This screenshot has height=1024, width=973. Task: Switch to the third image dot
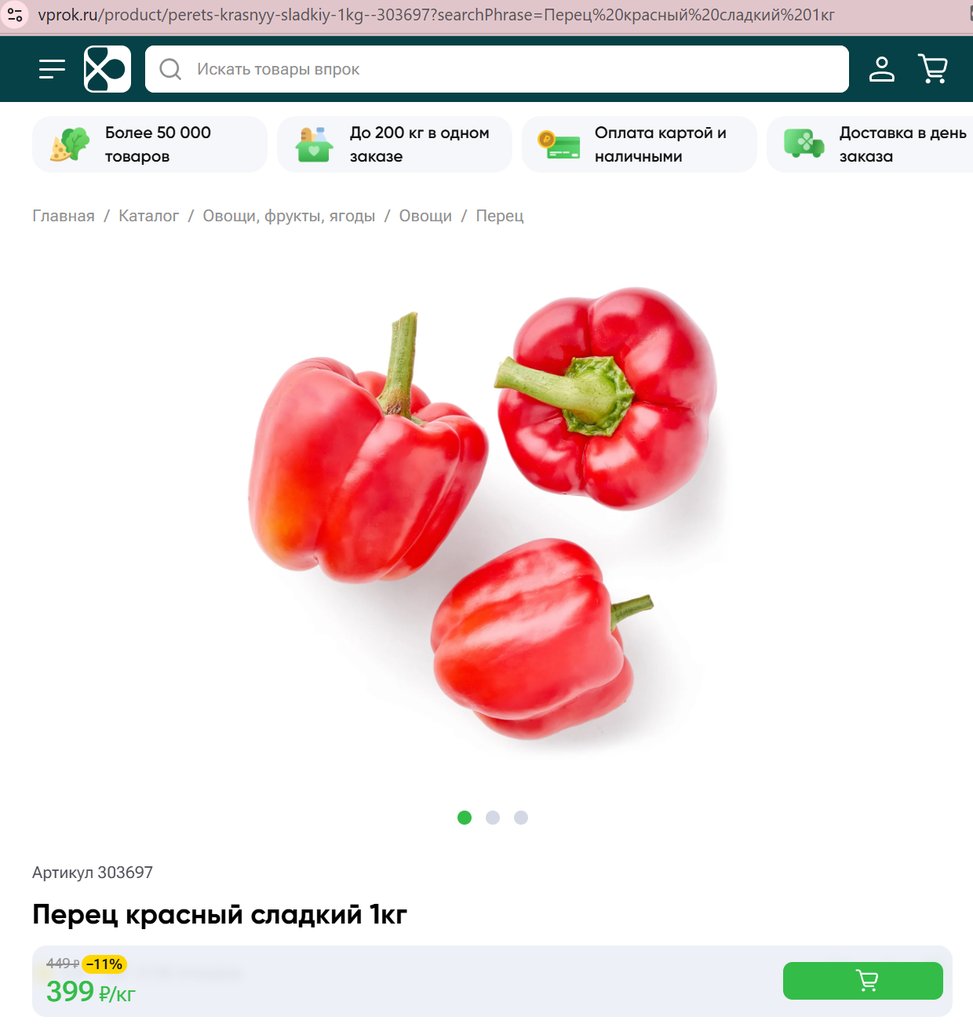tap(520, 818)
